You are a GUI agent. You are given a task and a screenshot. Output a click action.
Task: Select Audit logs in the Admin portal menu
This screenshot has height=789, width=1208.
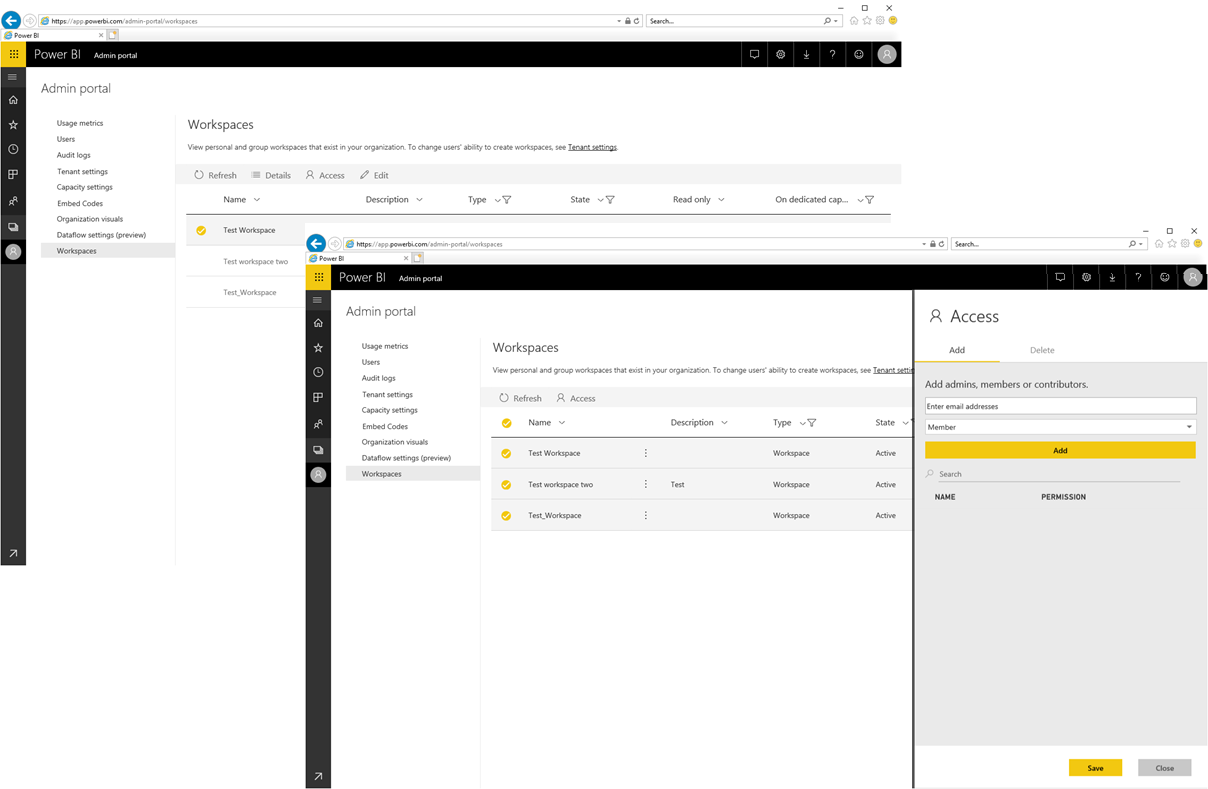tap(379, 377)
